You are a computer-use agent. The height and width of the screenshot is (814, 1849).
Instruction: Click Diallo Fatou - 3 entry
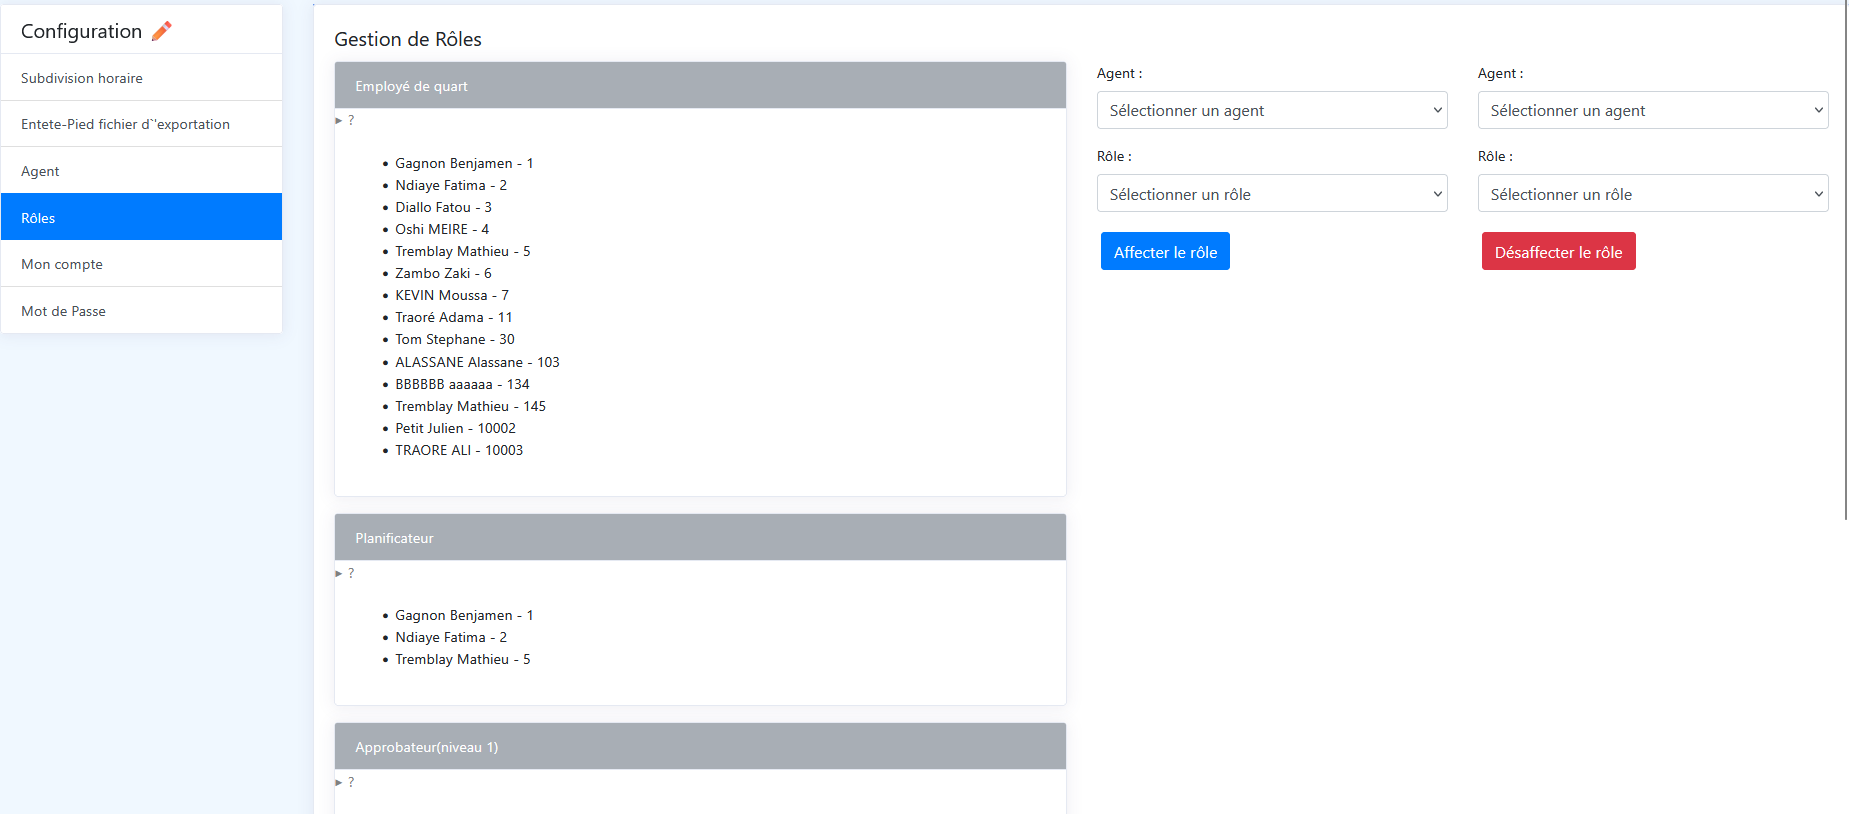pos(443,207)
